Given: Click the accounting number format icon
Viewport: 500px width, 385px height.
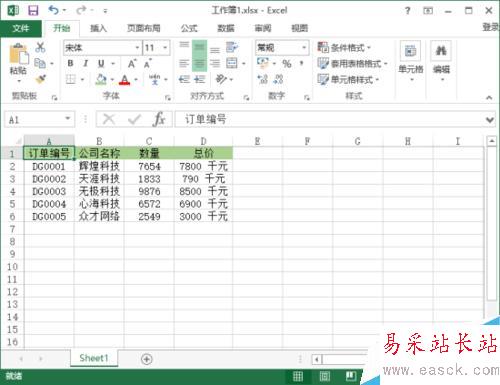Looking at the screenshot, I should (x=263, y=63).
